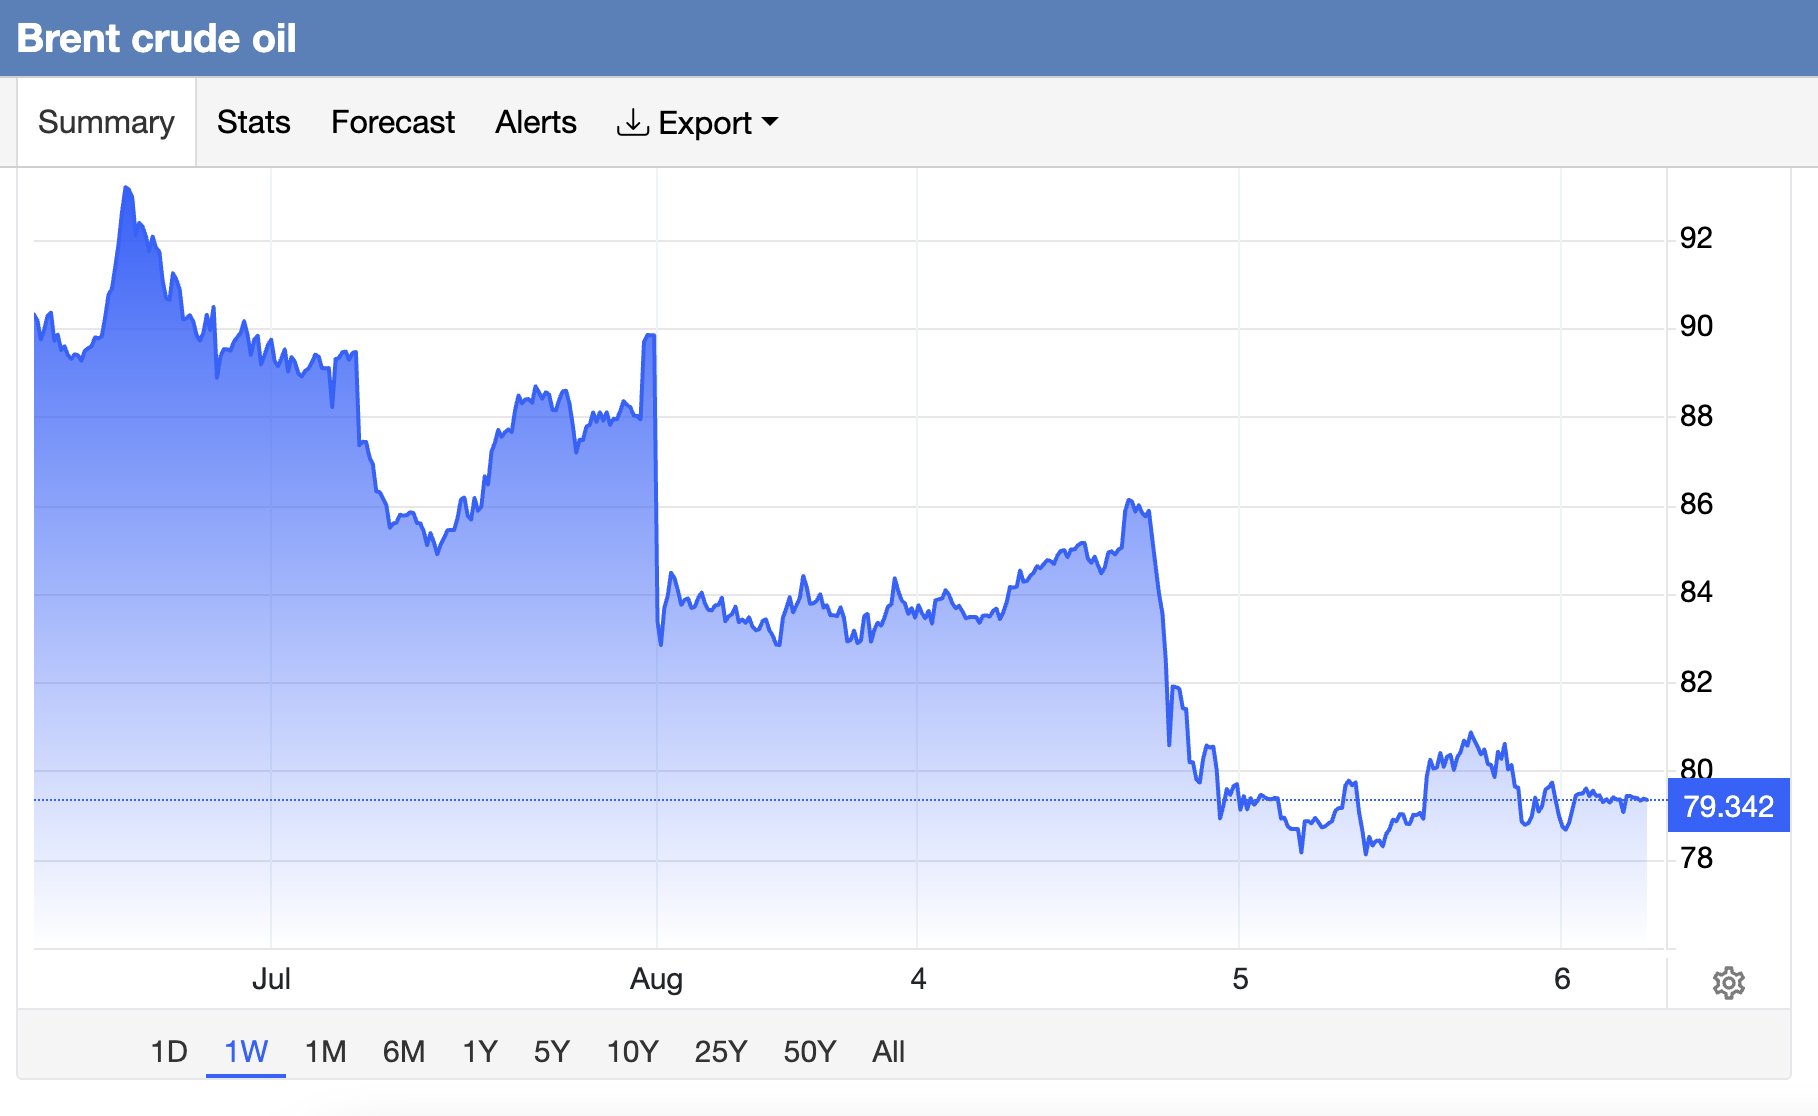Screen dimensions: 1818x1116
Task: Click the 90 price axis label
Action: 1696,325
